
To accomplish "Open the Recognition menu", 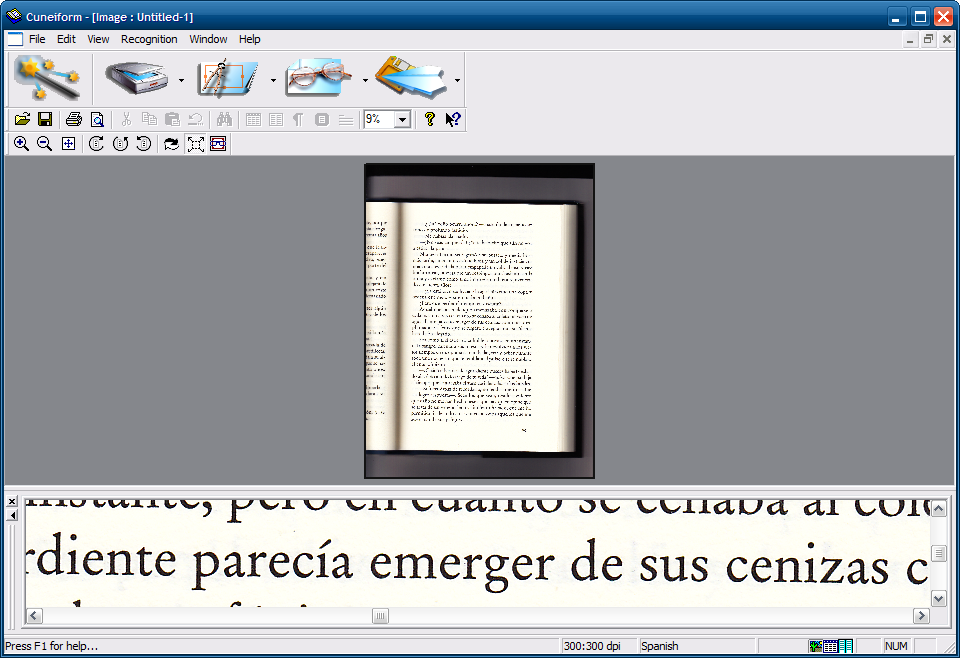I will tap(149, 39).
